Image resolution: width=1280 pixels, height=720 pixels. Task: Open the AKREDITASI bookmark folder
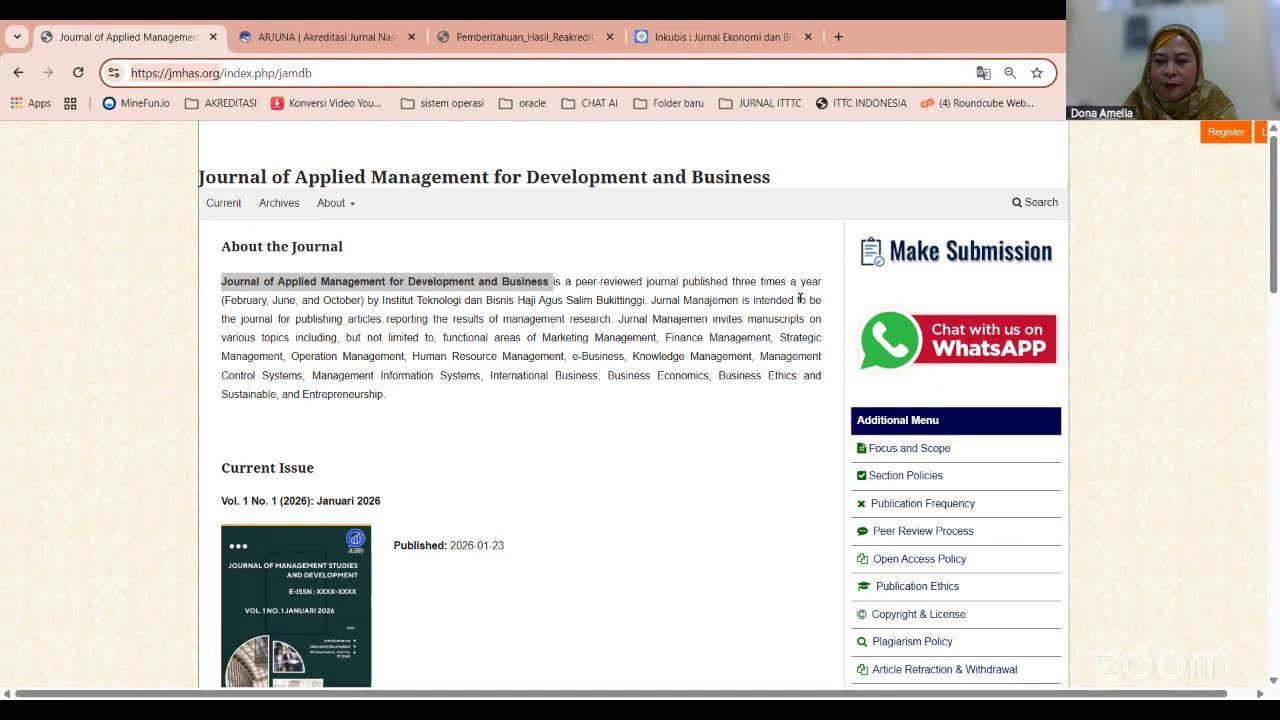(221, 103)
